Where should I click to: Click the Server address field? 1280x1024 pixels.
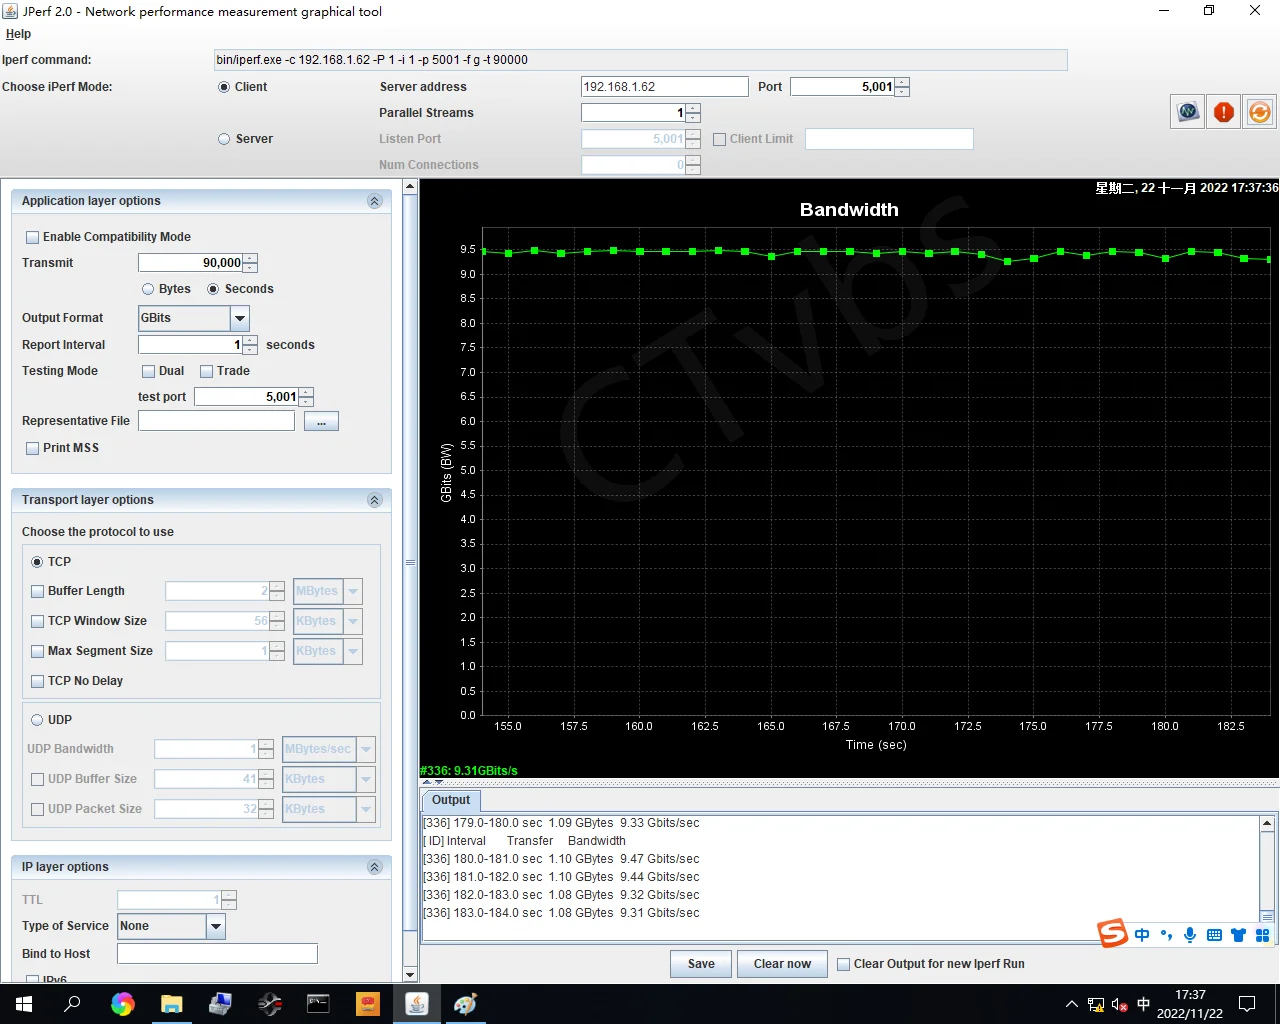[665, 87]
